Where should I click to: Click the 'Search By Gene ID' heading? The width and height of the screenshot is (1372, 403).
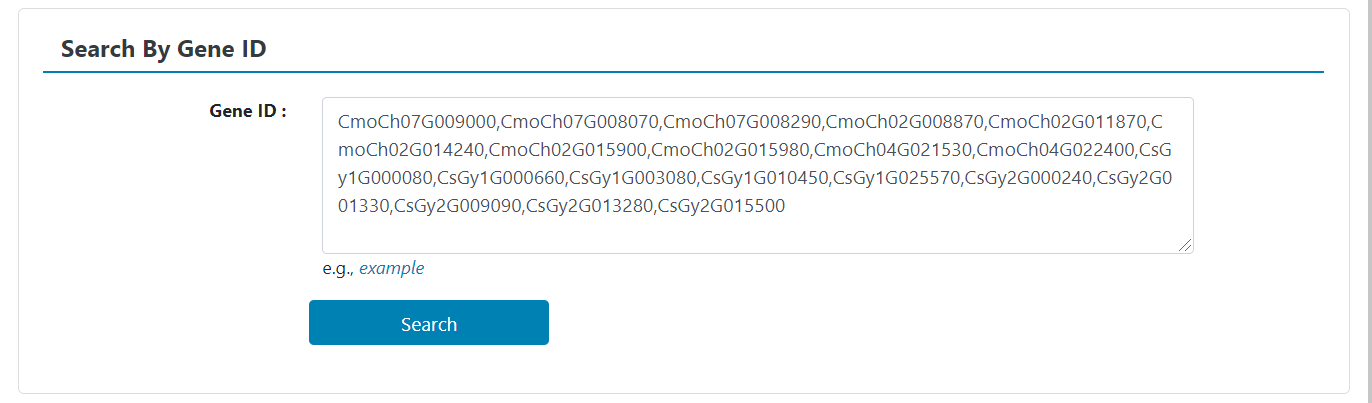(x=163, y=48)
